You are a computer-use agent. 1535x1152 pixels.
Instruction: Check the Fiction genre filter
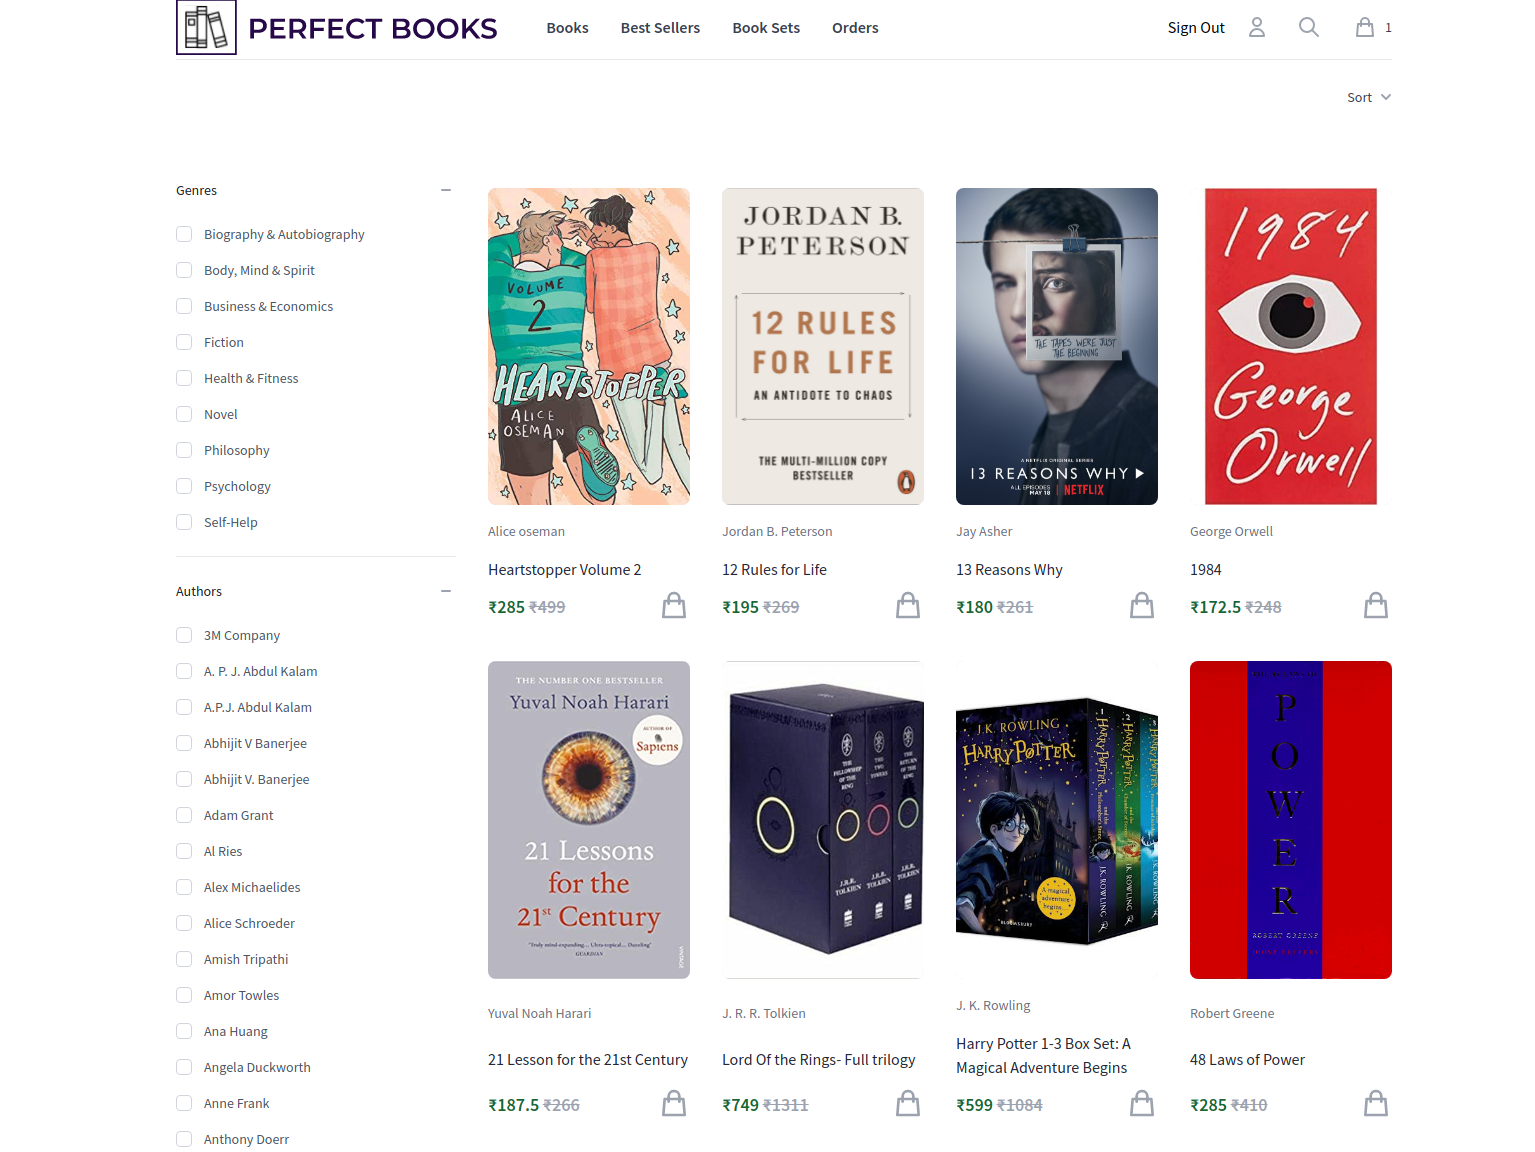click(184, 342)
